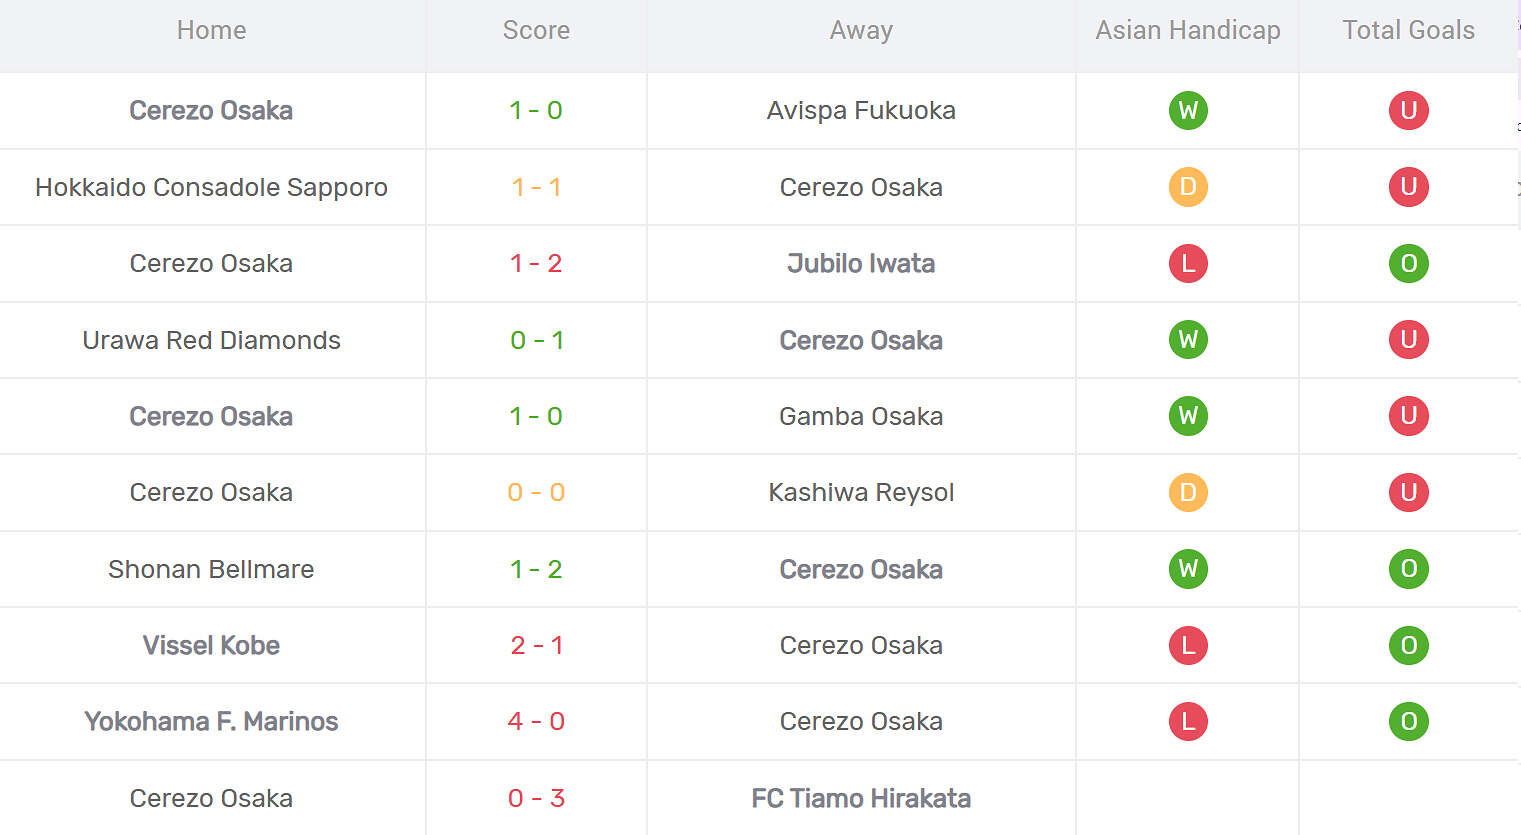1521x835 pixels.
Task: Click the green O badge in Shonan Bellmare row
Action: [1408, 569]
